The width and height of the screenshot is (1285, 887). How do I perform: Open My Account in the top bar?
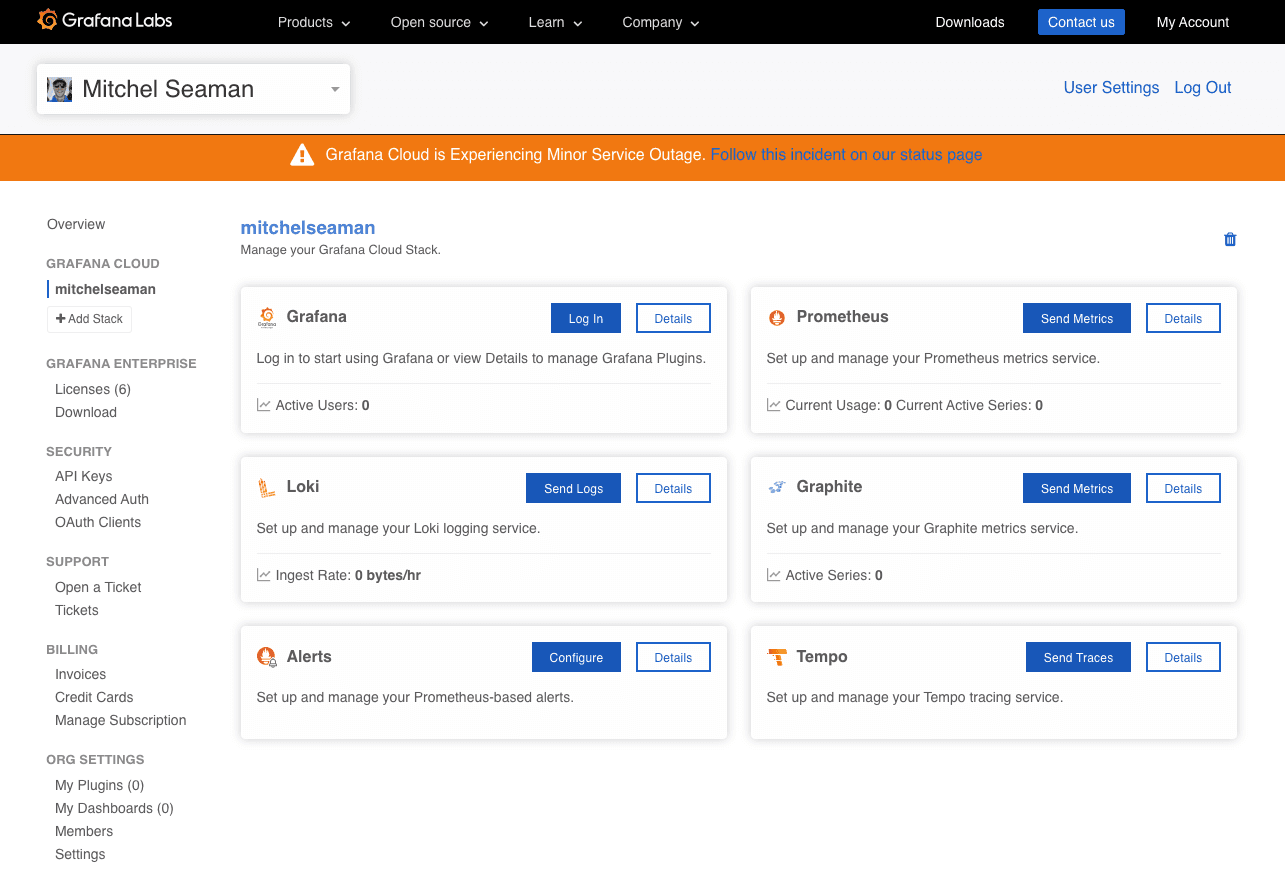[x=1193, y=22]
